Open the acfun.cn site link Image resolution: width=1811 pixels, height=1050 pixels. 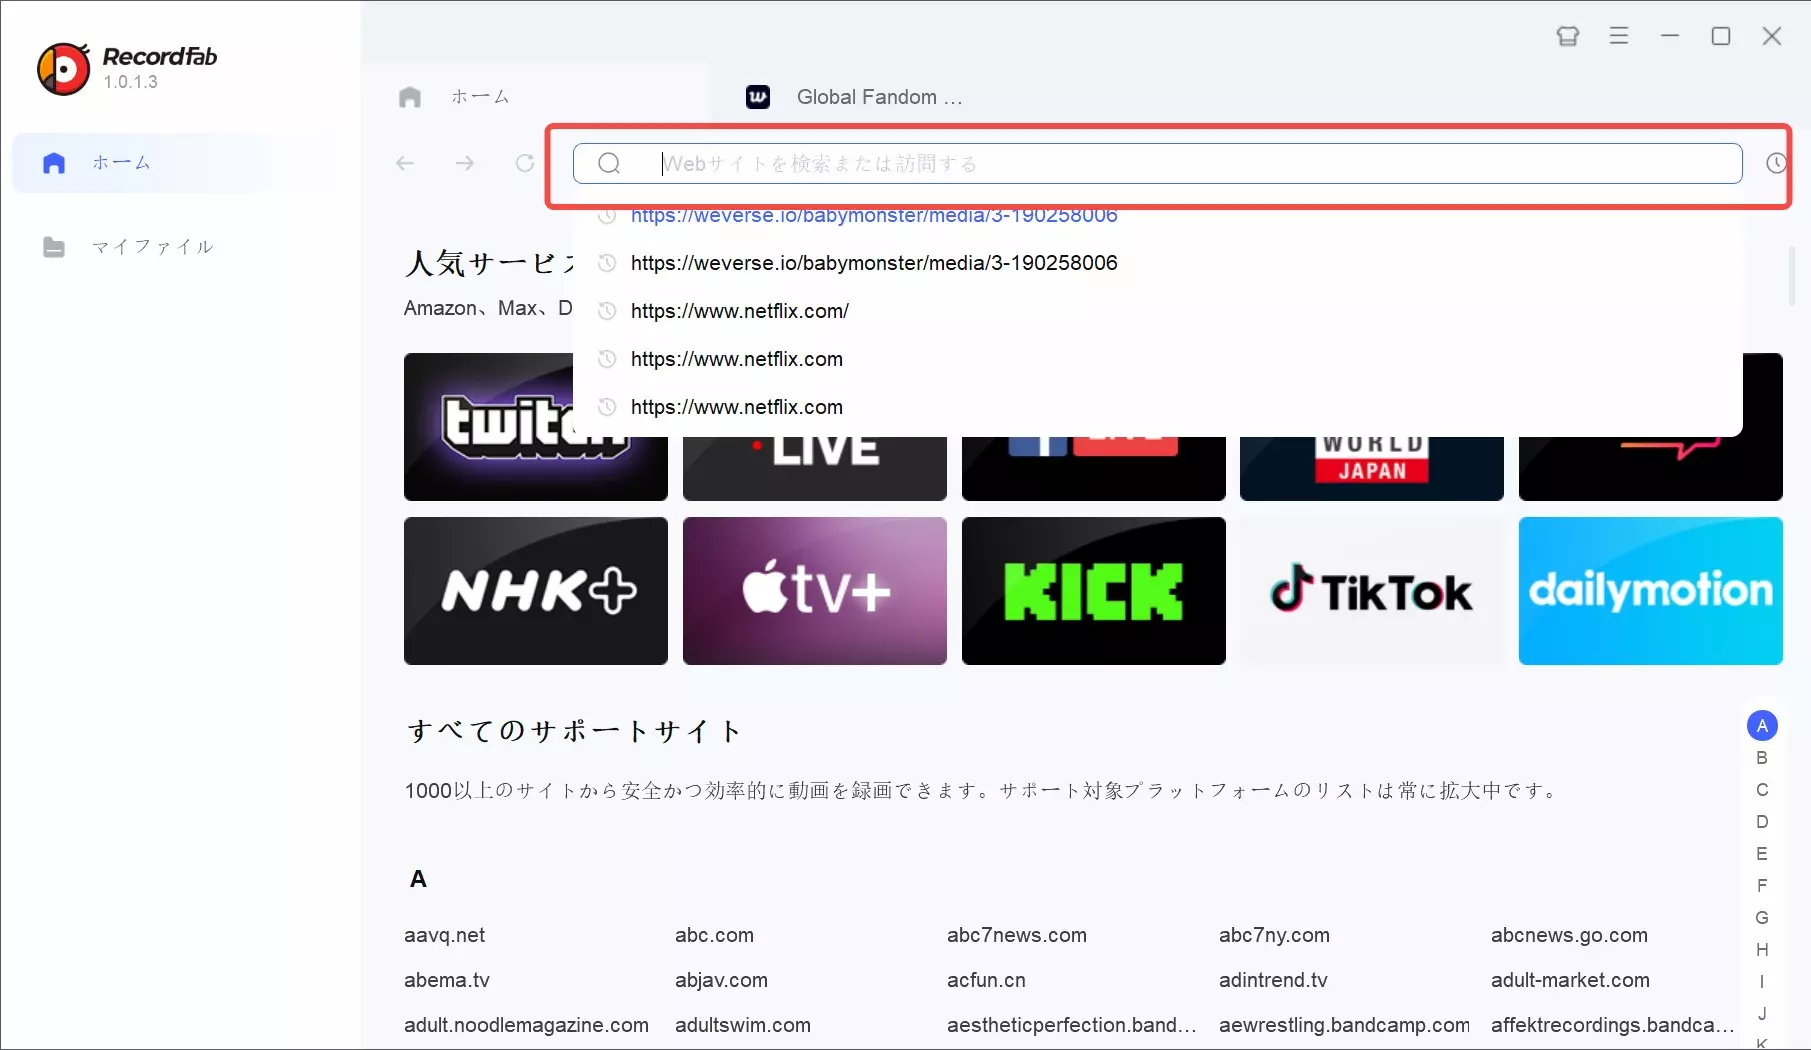click(986, 980)
